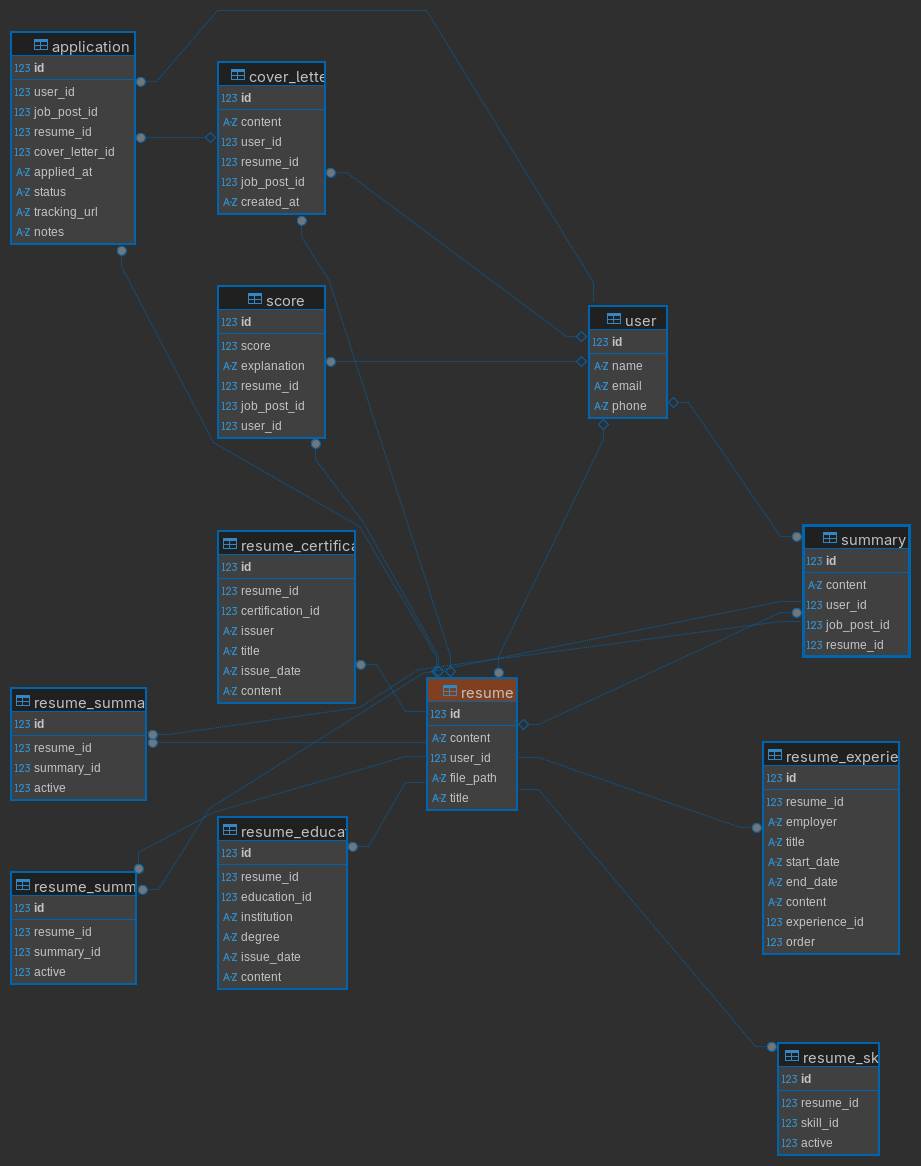Select the explanation column in score table

[x=272, y=366]
